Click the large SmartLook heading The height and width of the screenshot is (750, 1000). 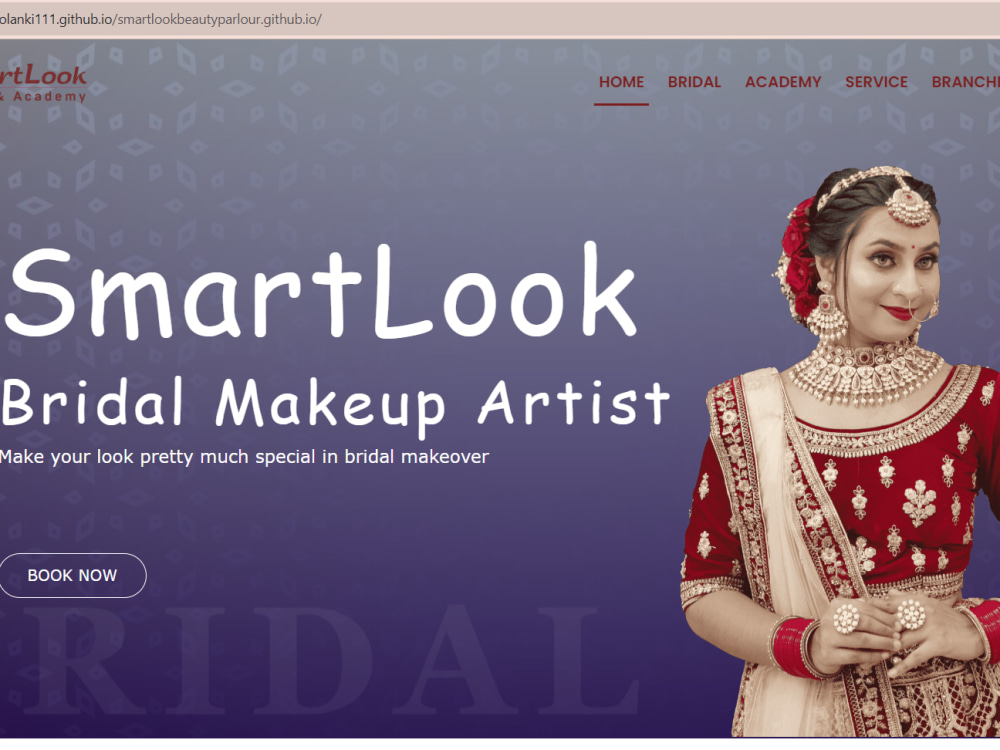321,291
